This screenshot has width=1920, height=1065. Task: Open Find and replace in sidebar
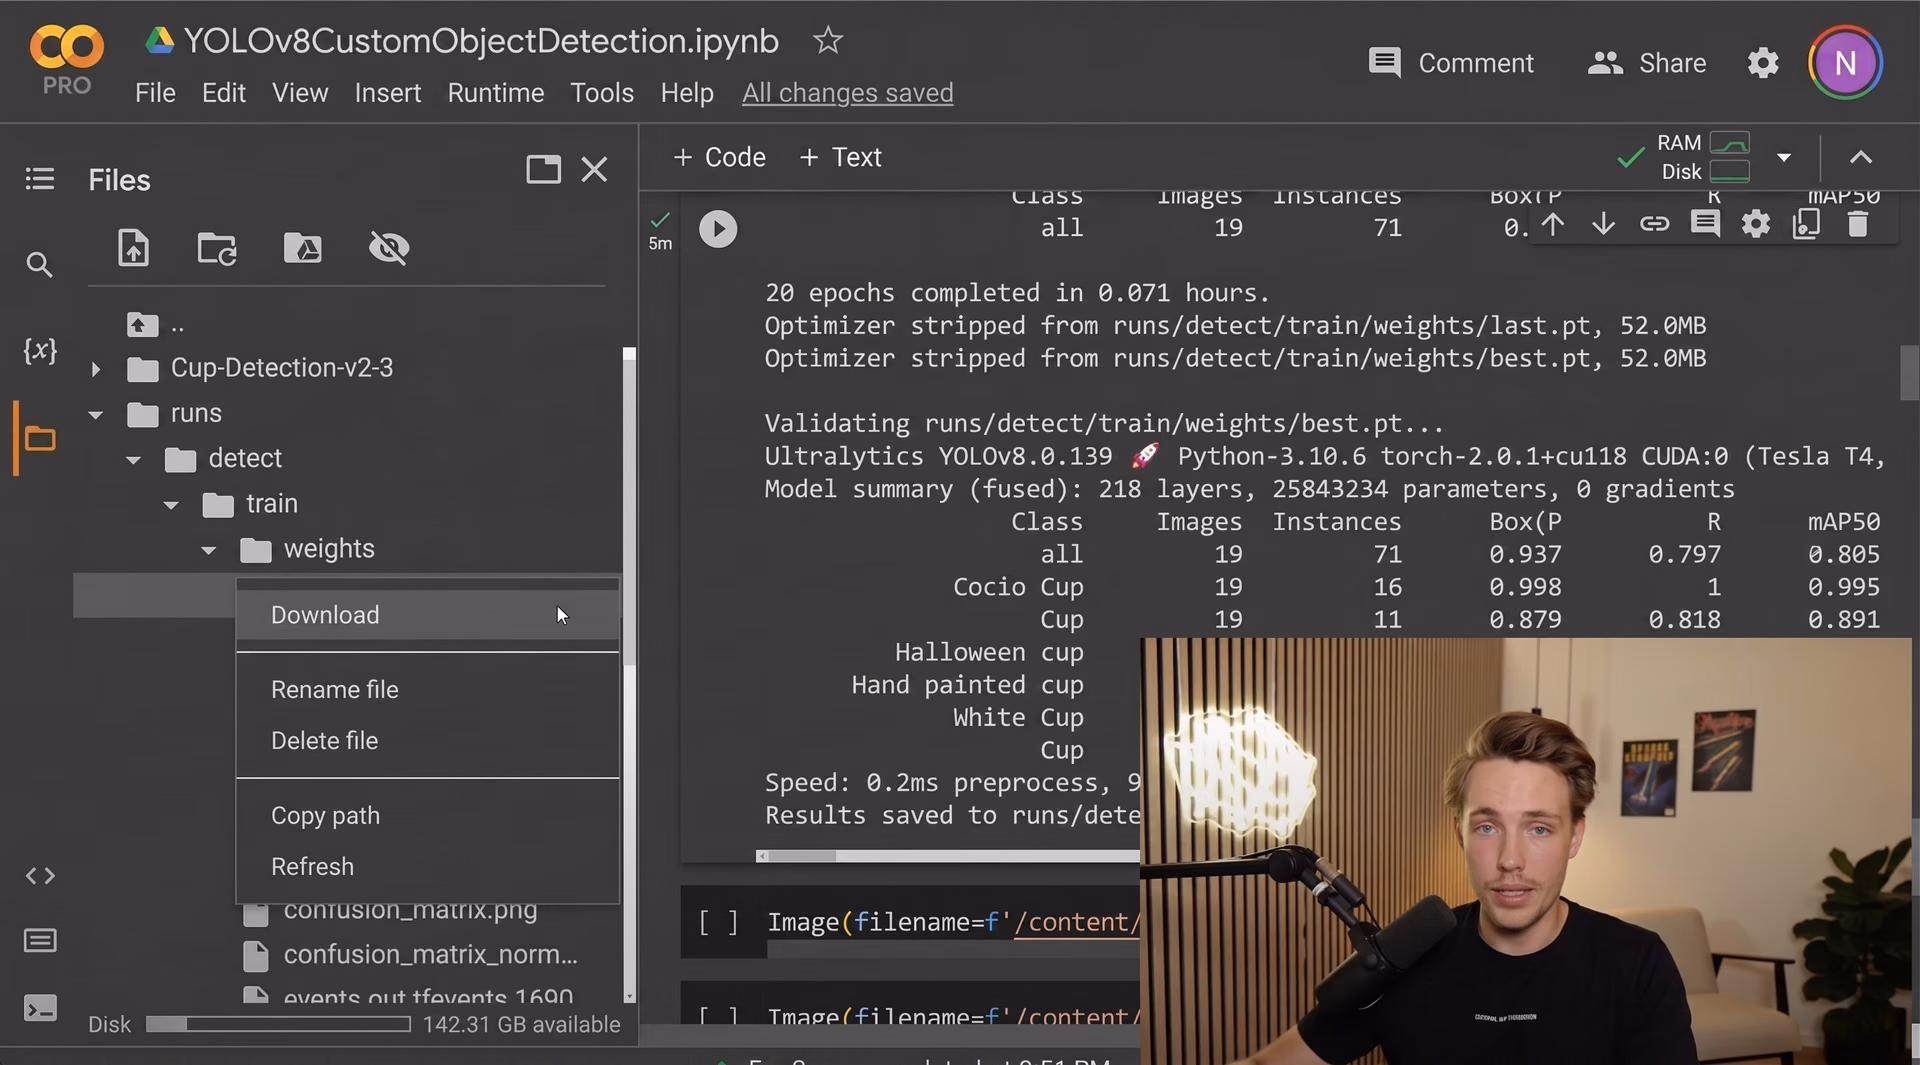pyautogui.click(x=39, y=265)
